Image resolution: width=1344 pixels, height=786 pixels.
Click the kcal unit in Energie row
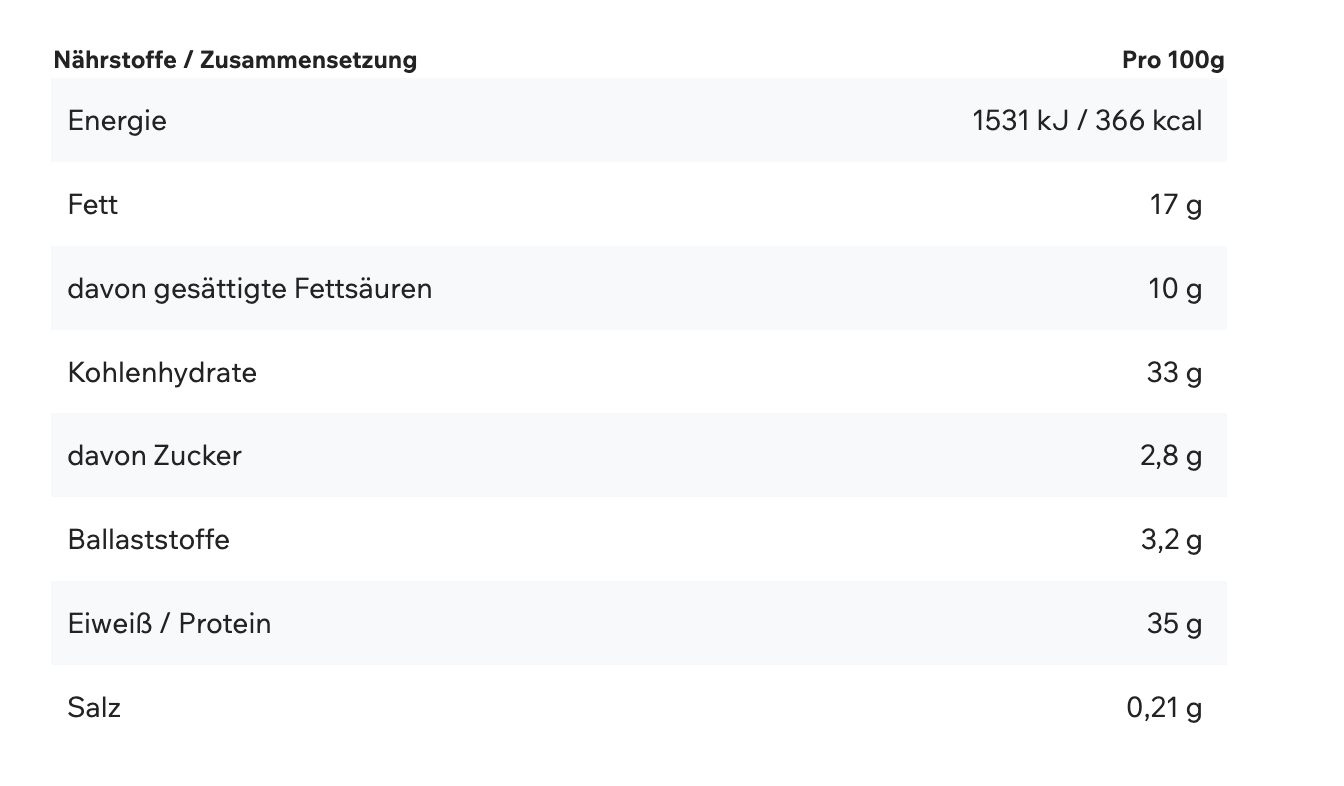click(1178, 121)
